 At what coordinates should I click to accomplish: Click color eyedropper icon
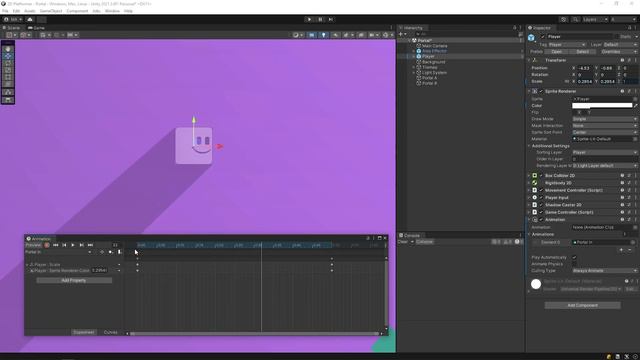pyautogui.click(x=636, y=106)
